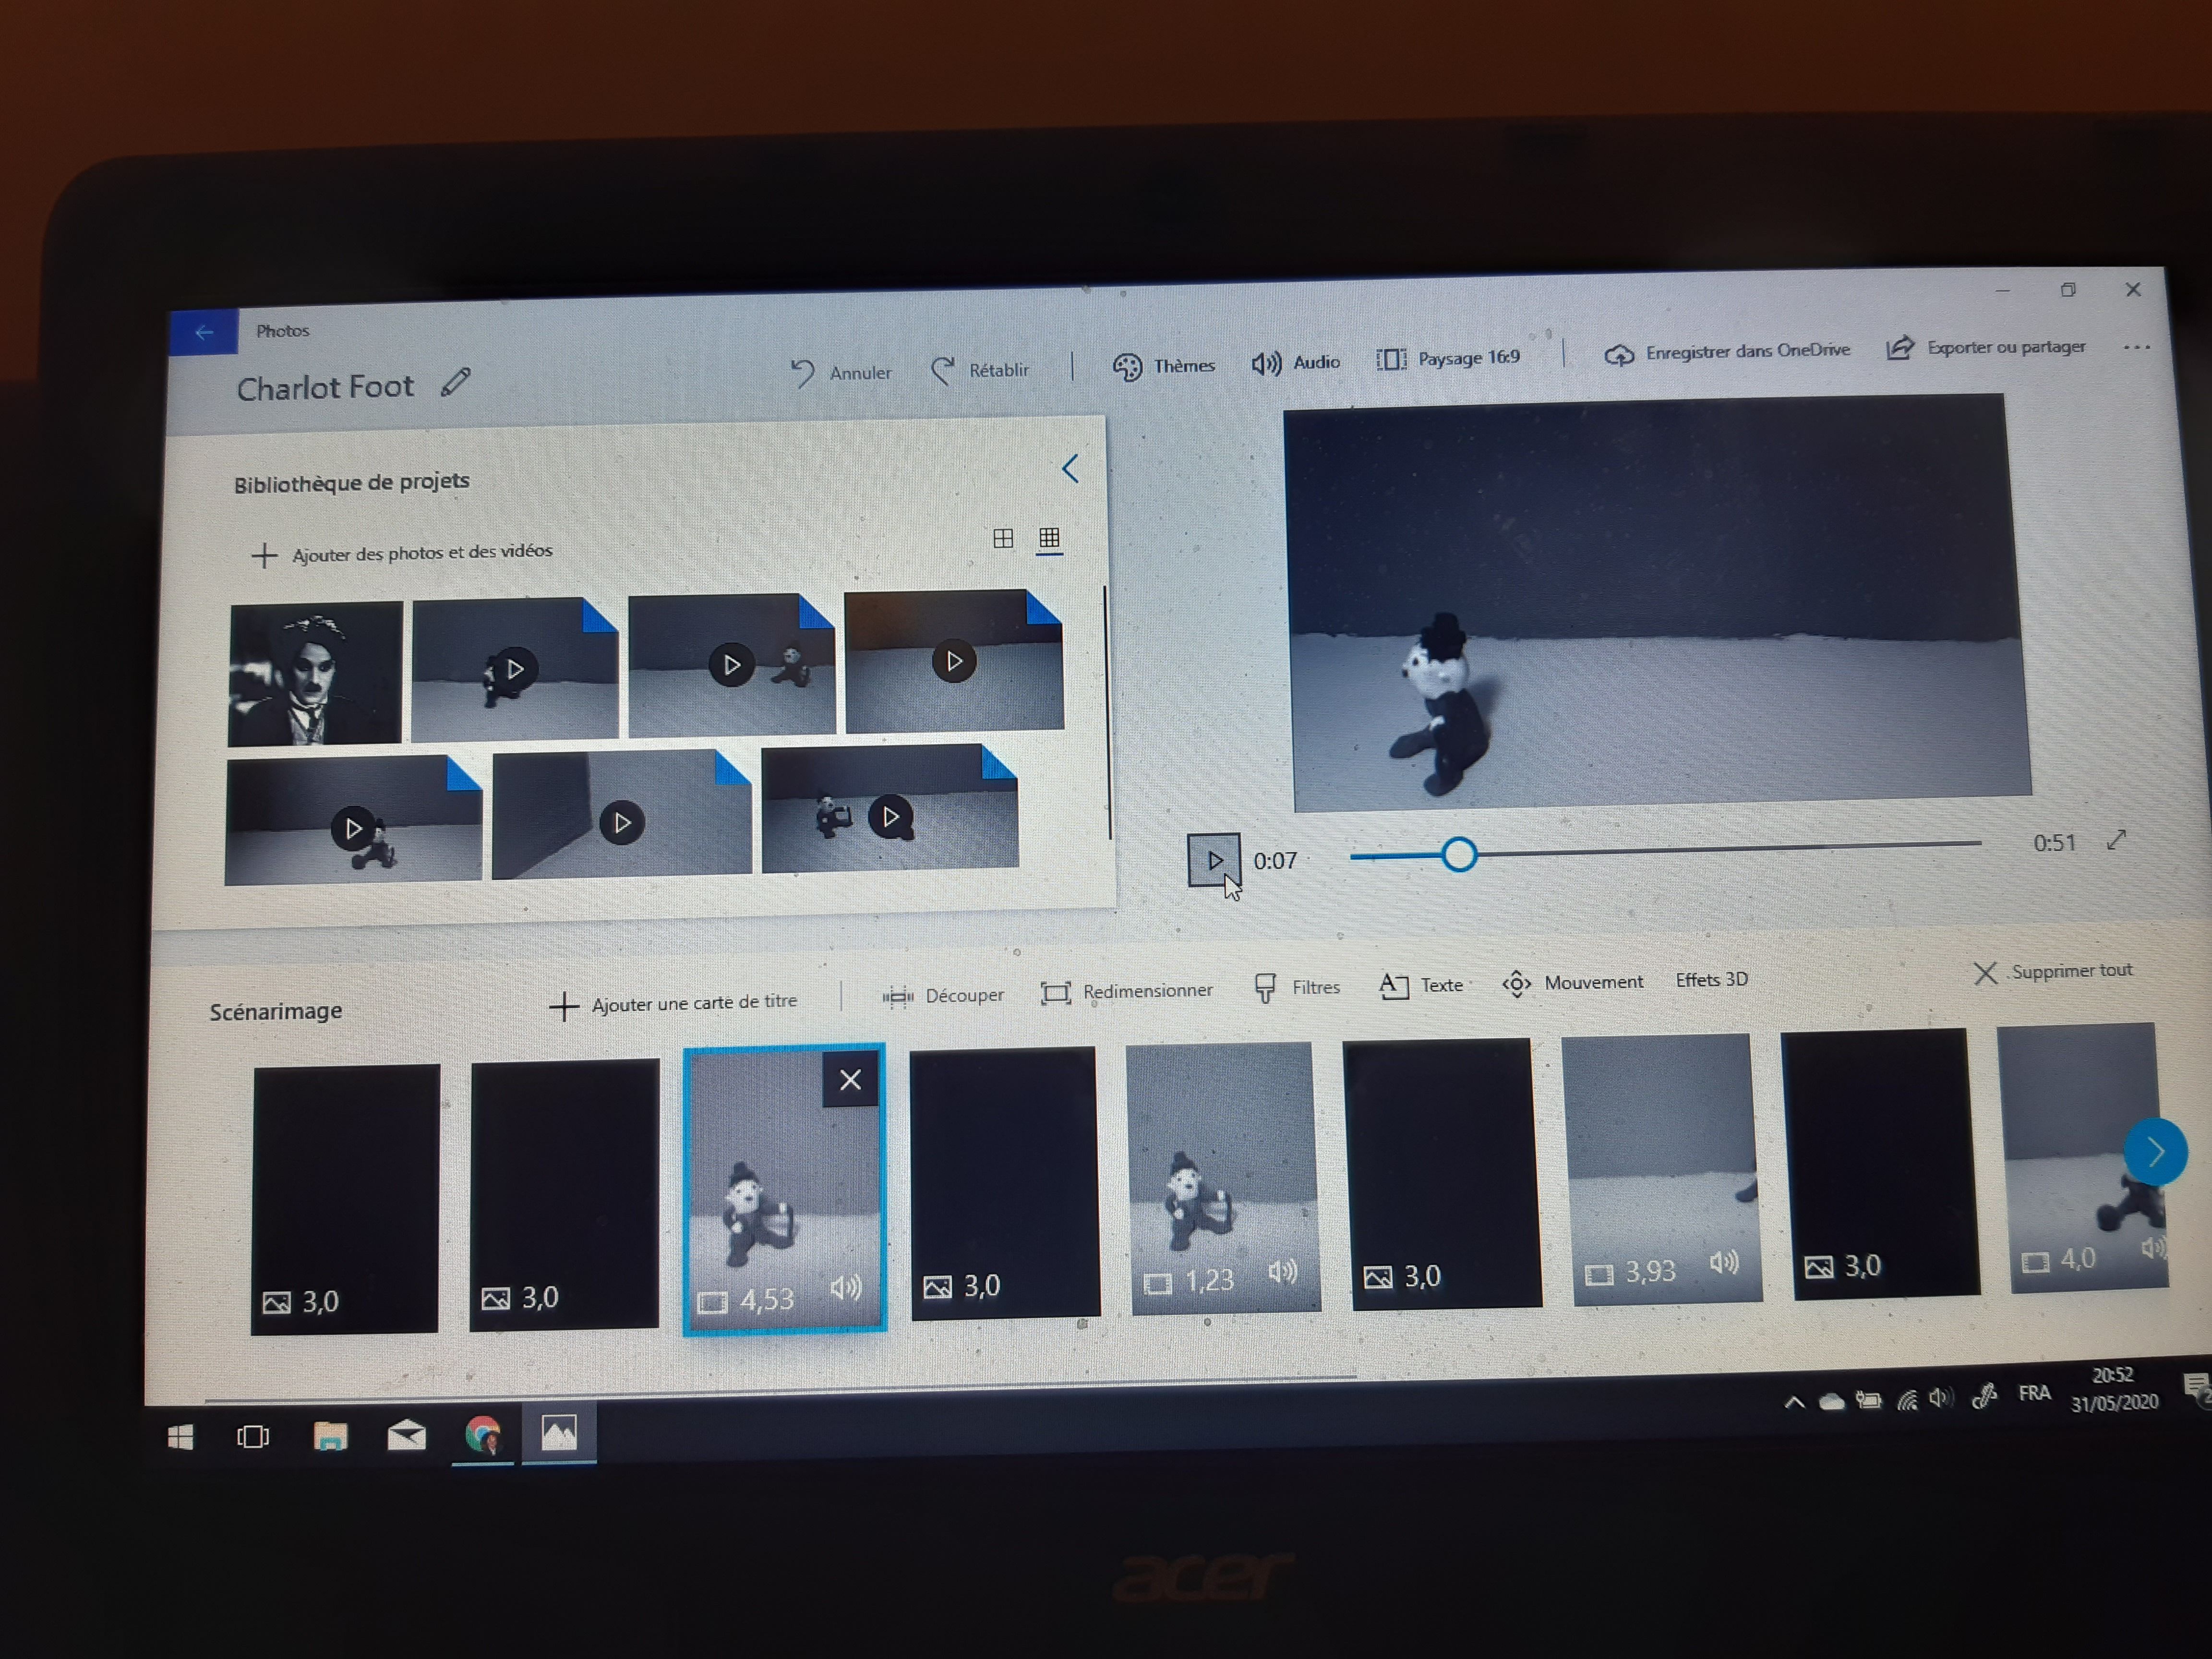The height and width of the screenshot is (1659, 2212).
Task: Expand preview to full screen
Action: click(2116, 840)
